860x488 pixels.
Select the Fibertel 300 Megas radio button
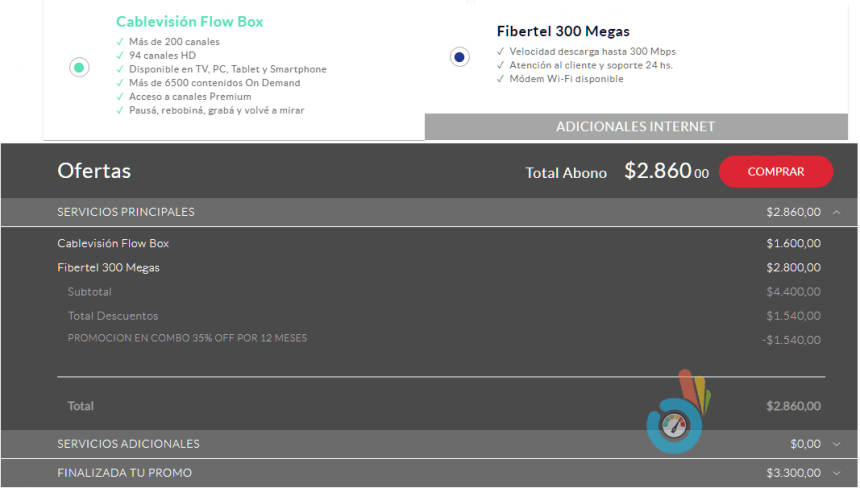pos(459,57)
